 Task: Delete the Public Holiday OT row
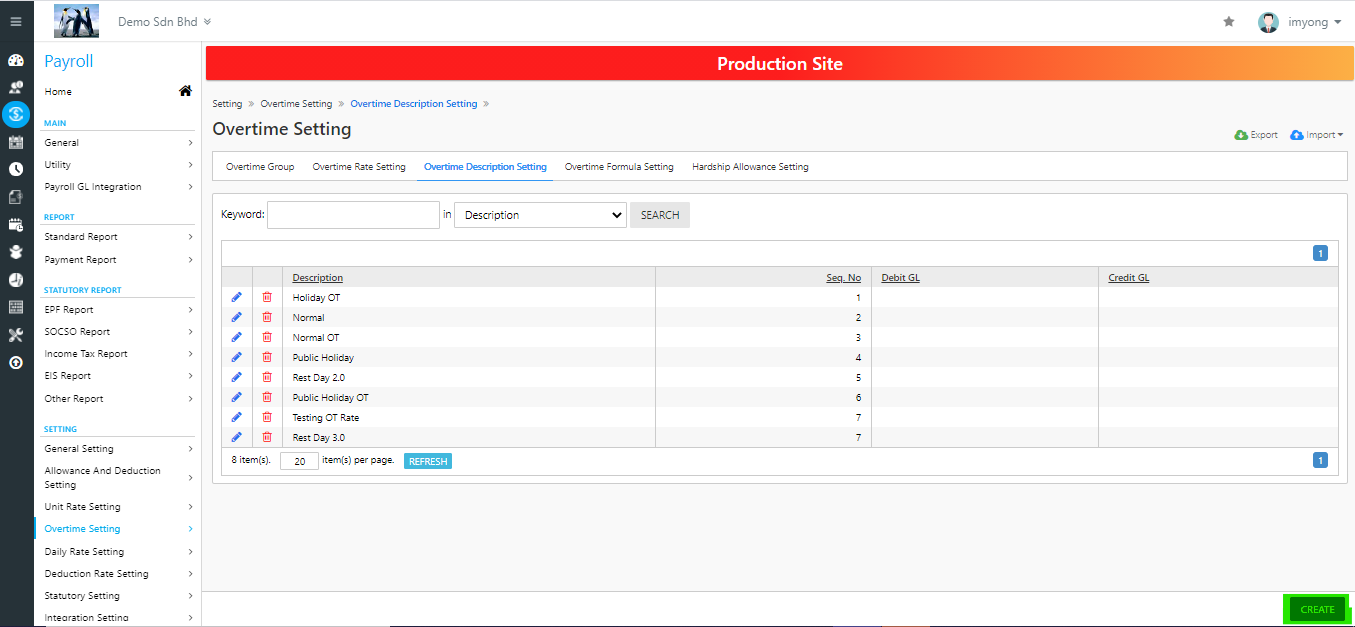click(267, 397)
